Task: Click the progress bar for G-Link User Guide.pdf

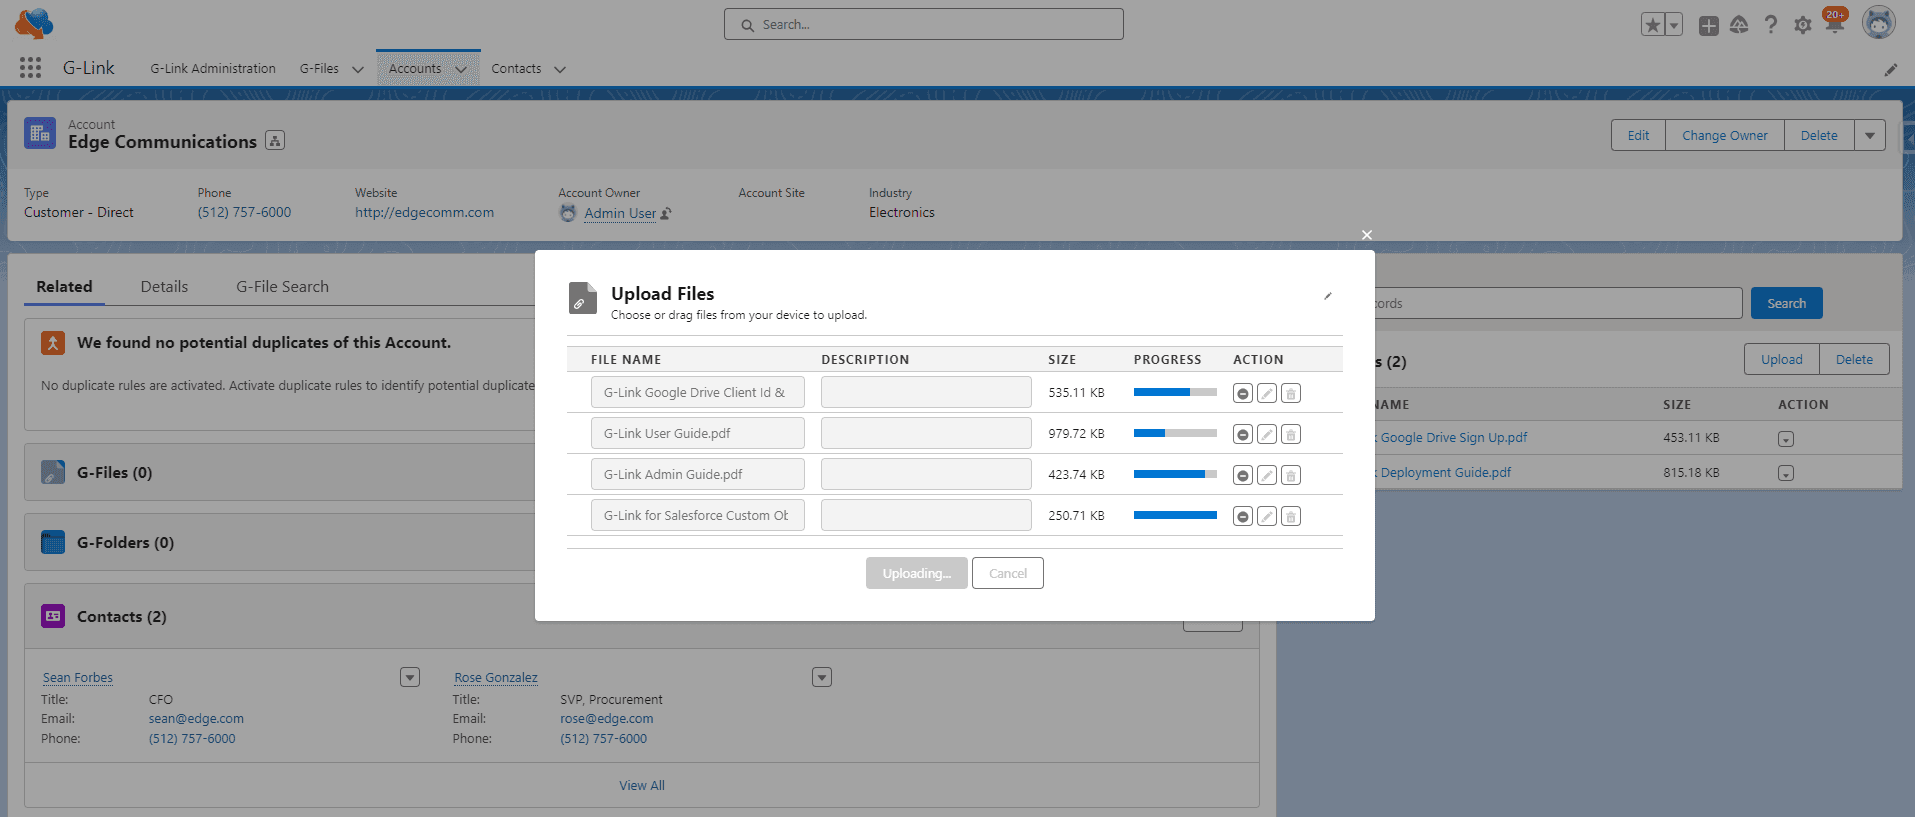Action: coord(1175,433)
